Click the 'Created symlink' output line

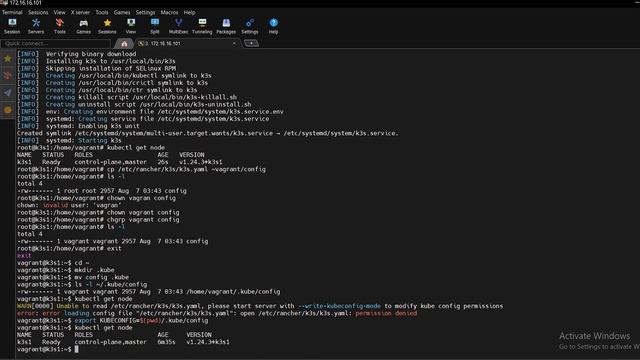207,133
